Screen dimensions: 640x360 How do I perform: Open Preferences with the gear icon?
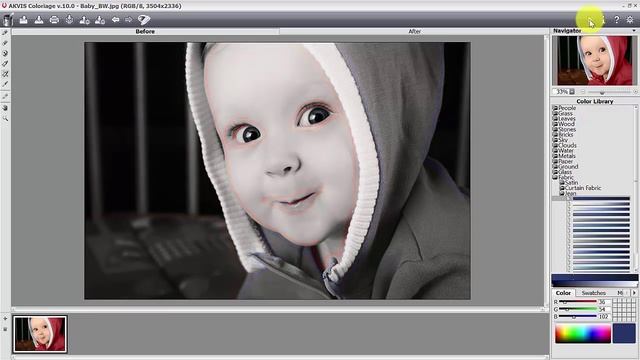630,20
